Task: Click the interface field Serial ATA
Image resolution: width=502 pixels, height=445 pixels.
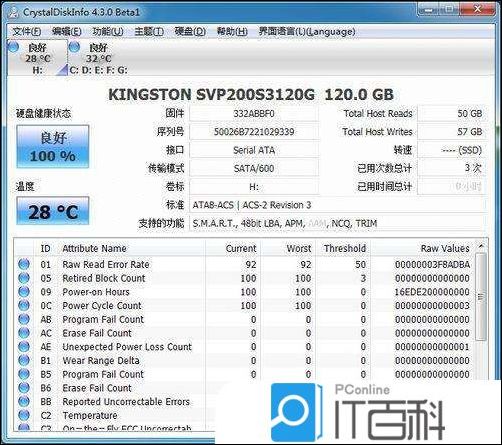Action: (x=254, y=150)
